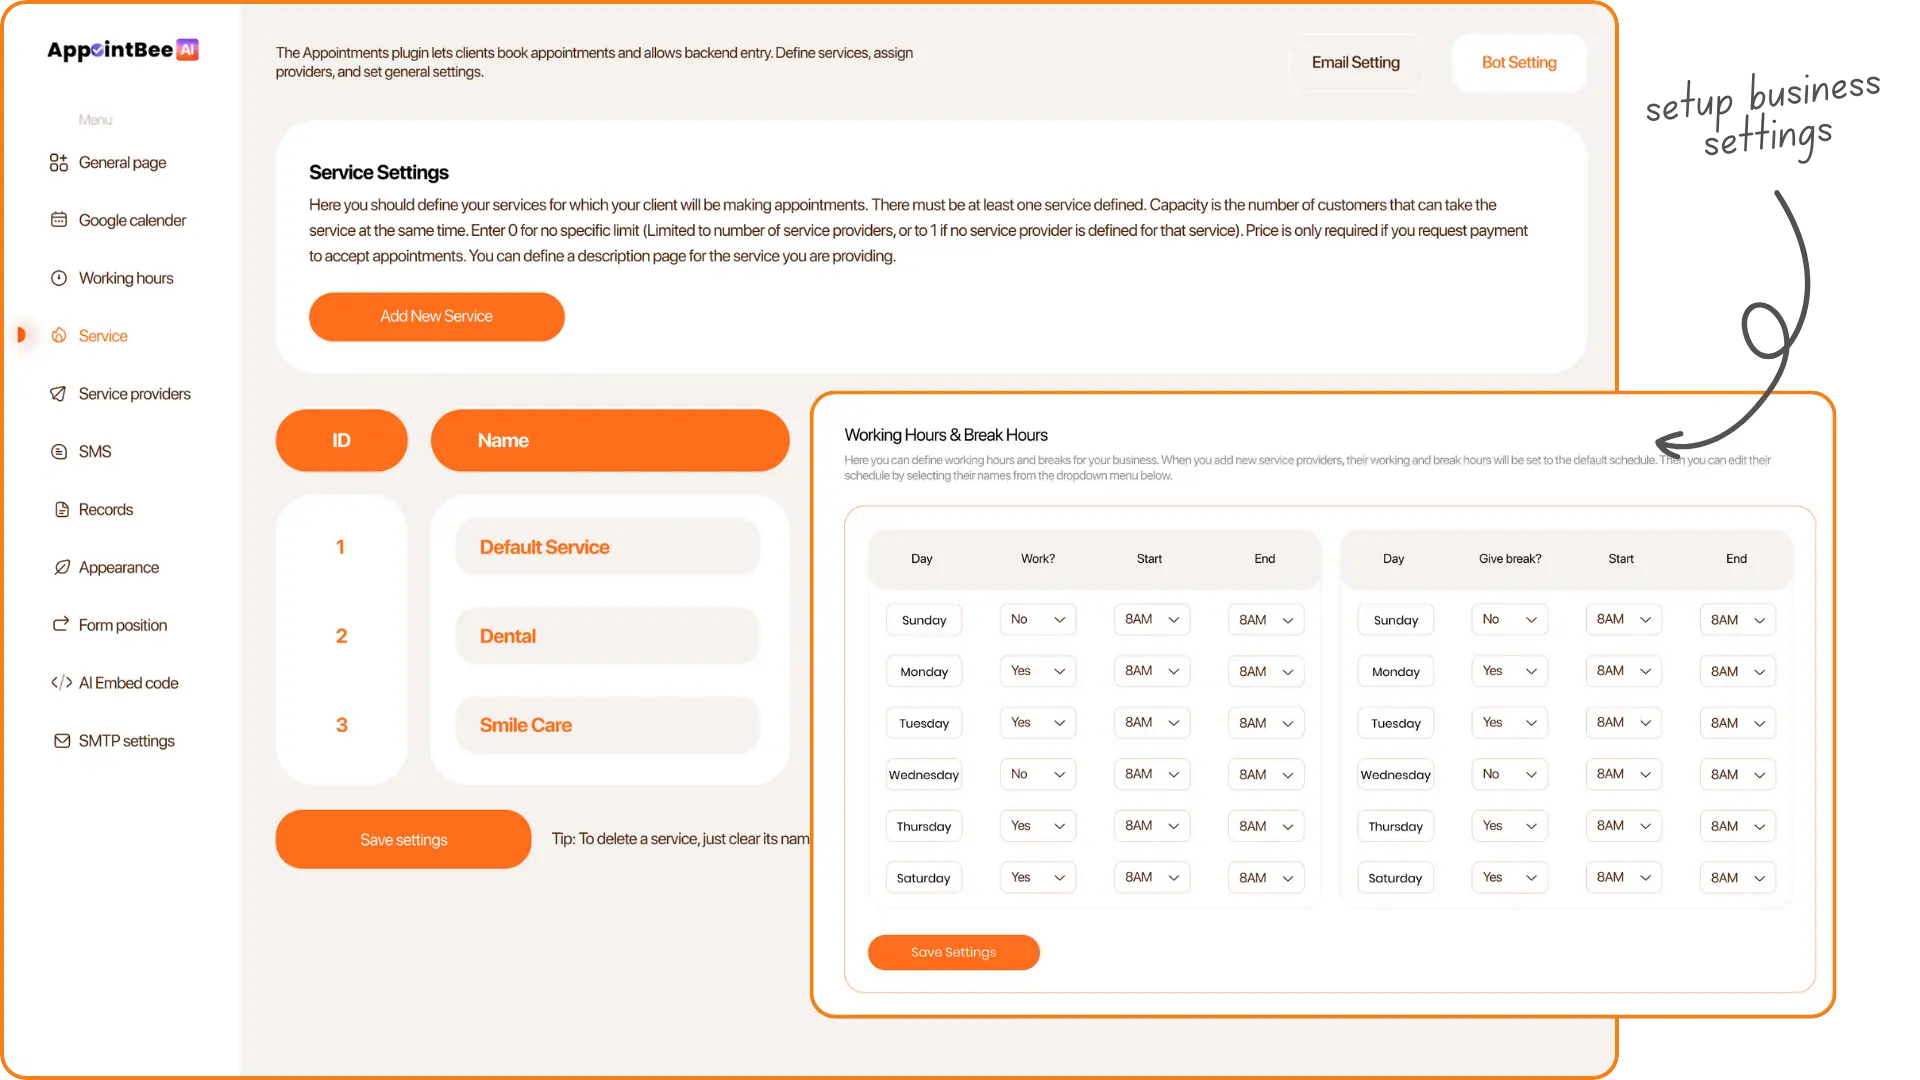Open Saturday Give break? dropdown

(1510, 877)
